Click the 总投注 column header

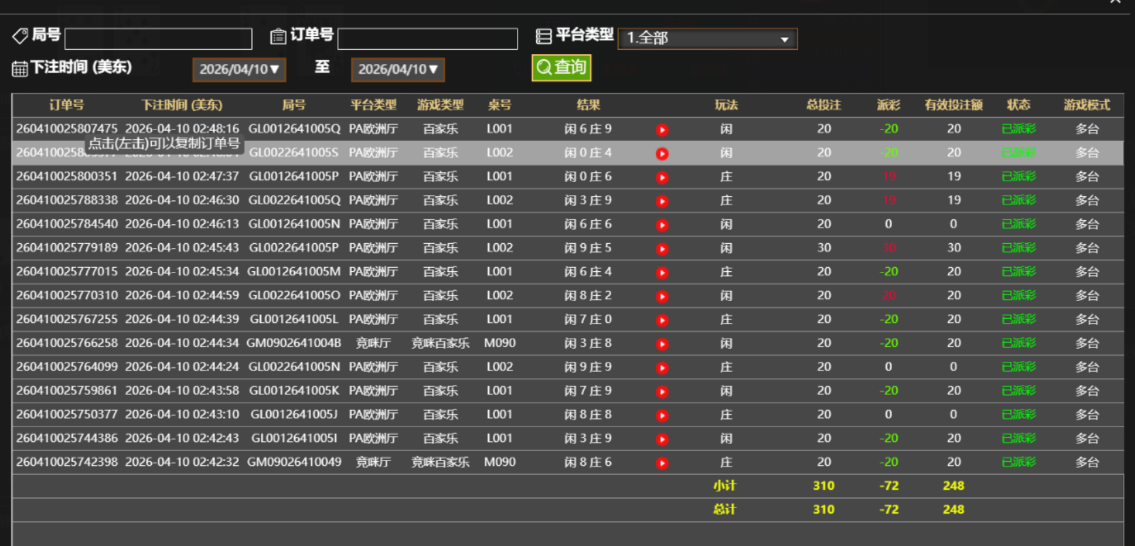(824, 104)
